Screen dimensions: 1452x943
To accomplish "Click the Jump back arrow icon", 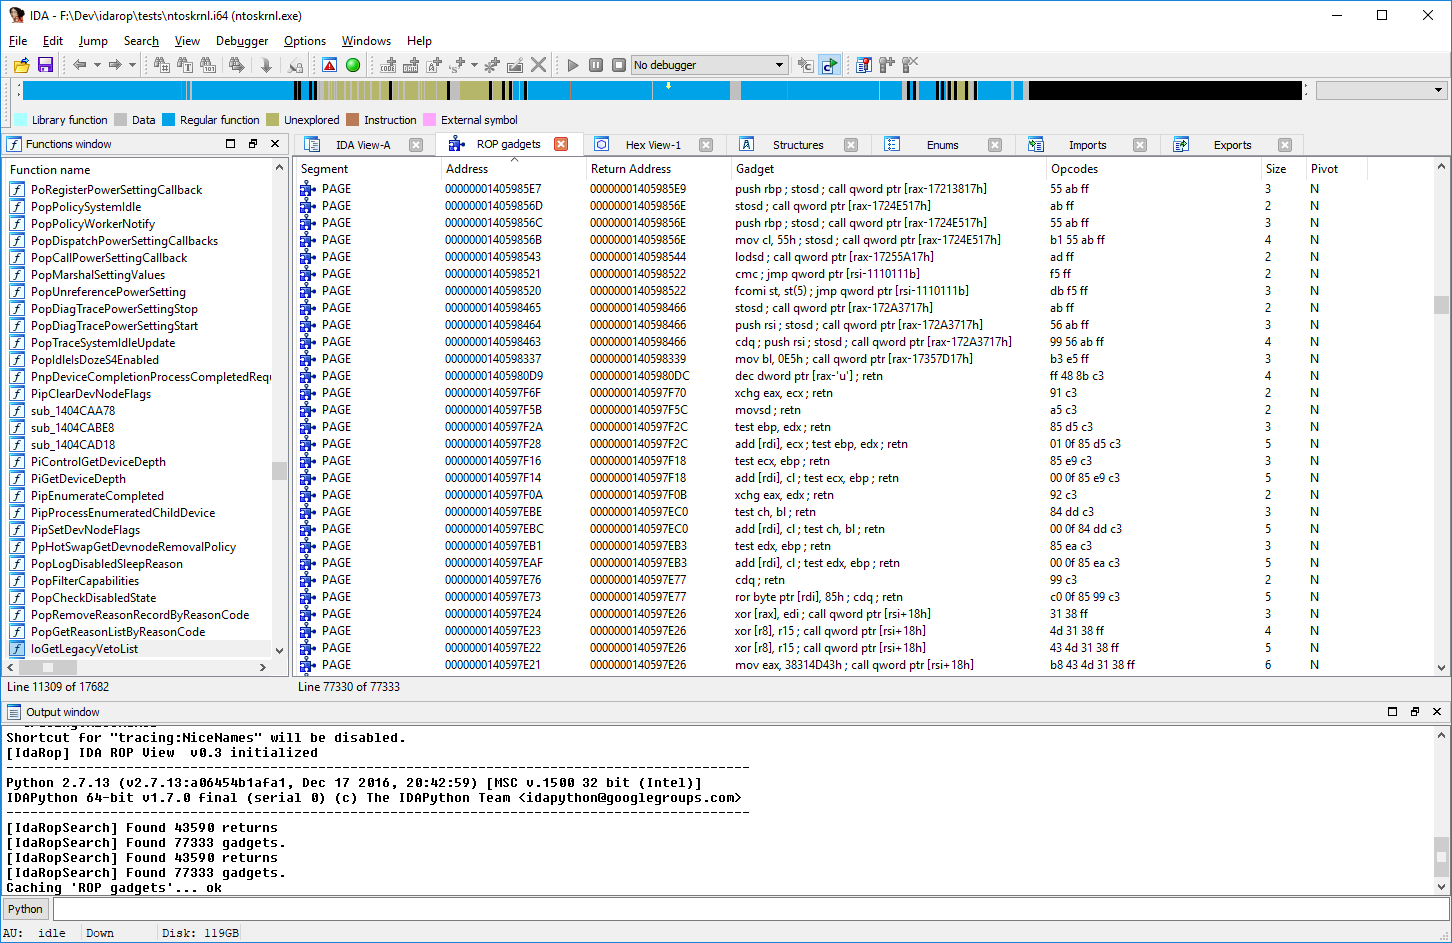I will click(x=79, y=65).
